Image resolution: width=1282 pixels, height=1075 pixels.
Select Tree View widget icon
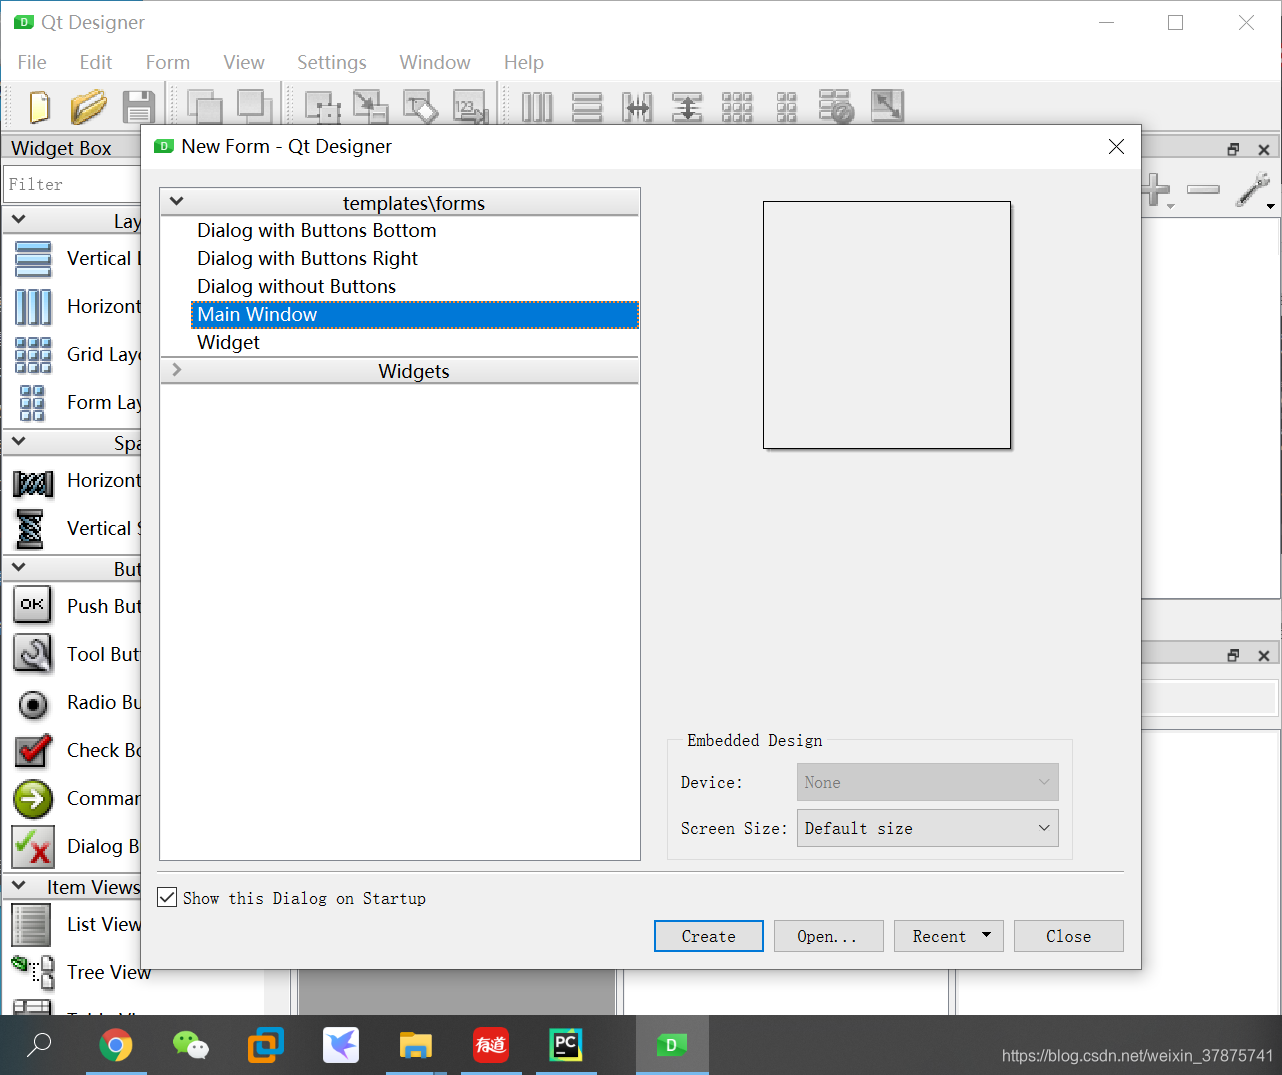point(33,972)
